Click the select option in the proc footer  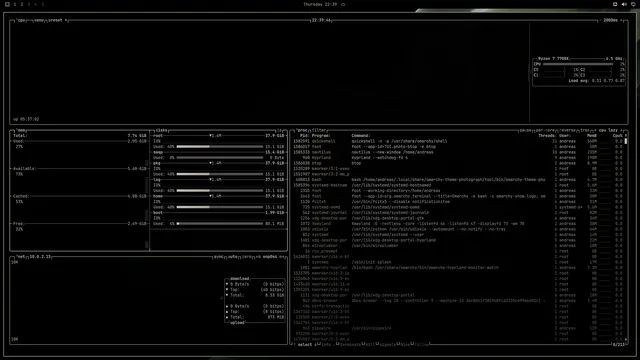(x=304, y=344)
